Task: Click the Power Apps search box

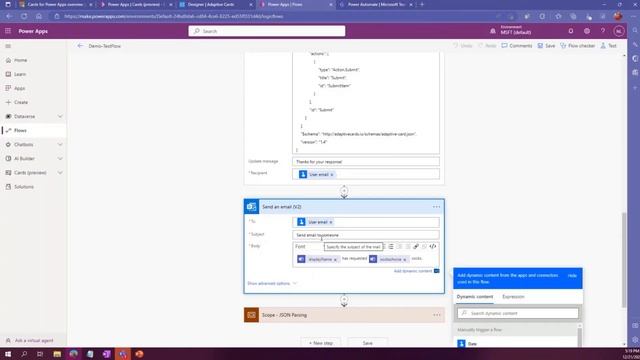Action: coord(267,31)
